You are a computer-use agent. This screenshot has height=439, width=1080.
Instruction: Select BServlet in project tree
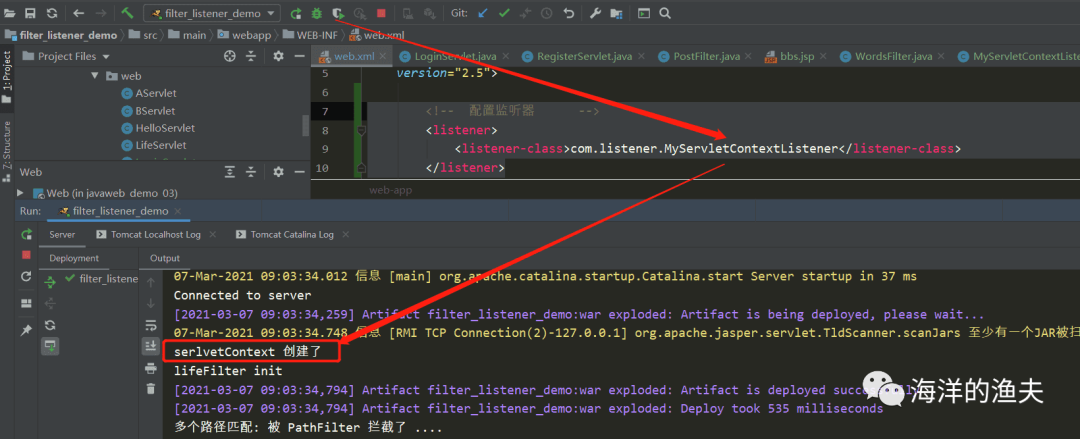point(148,110)
